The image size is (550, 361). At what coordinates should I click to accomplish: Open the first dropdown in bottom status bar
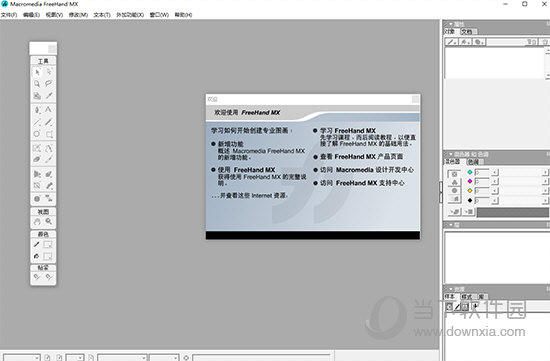coord(21,357)
